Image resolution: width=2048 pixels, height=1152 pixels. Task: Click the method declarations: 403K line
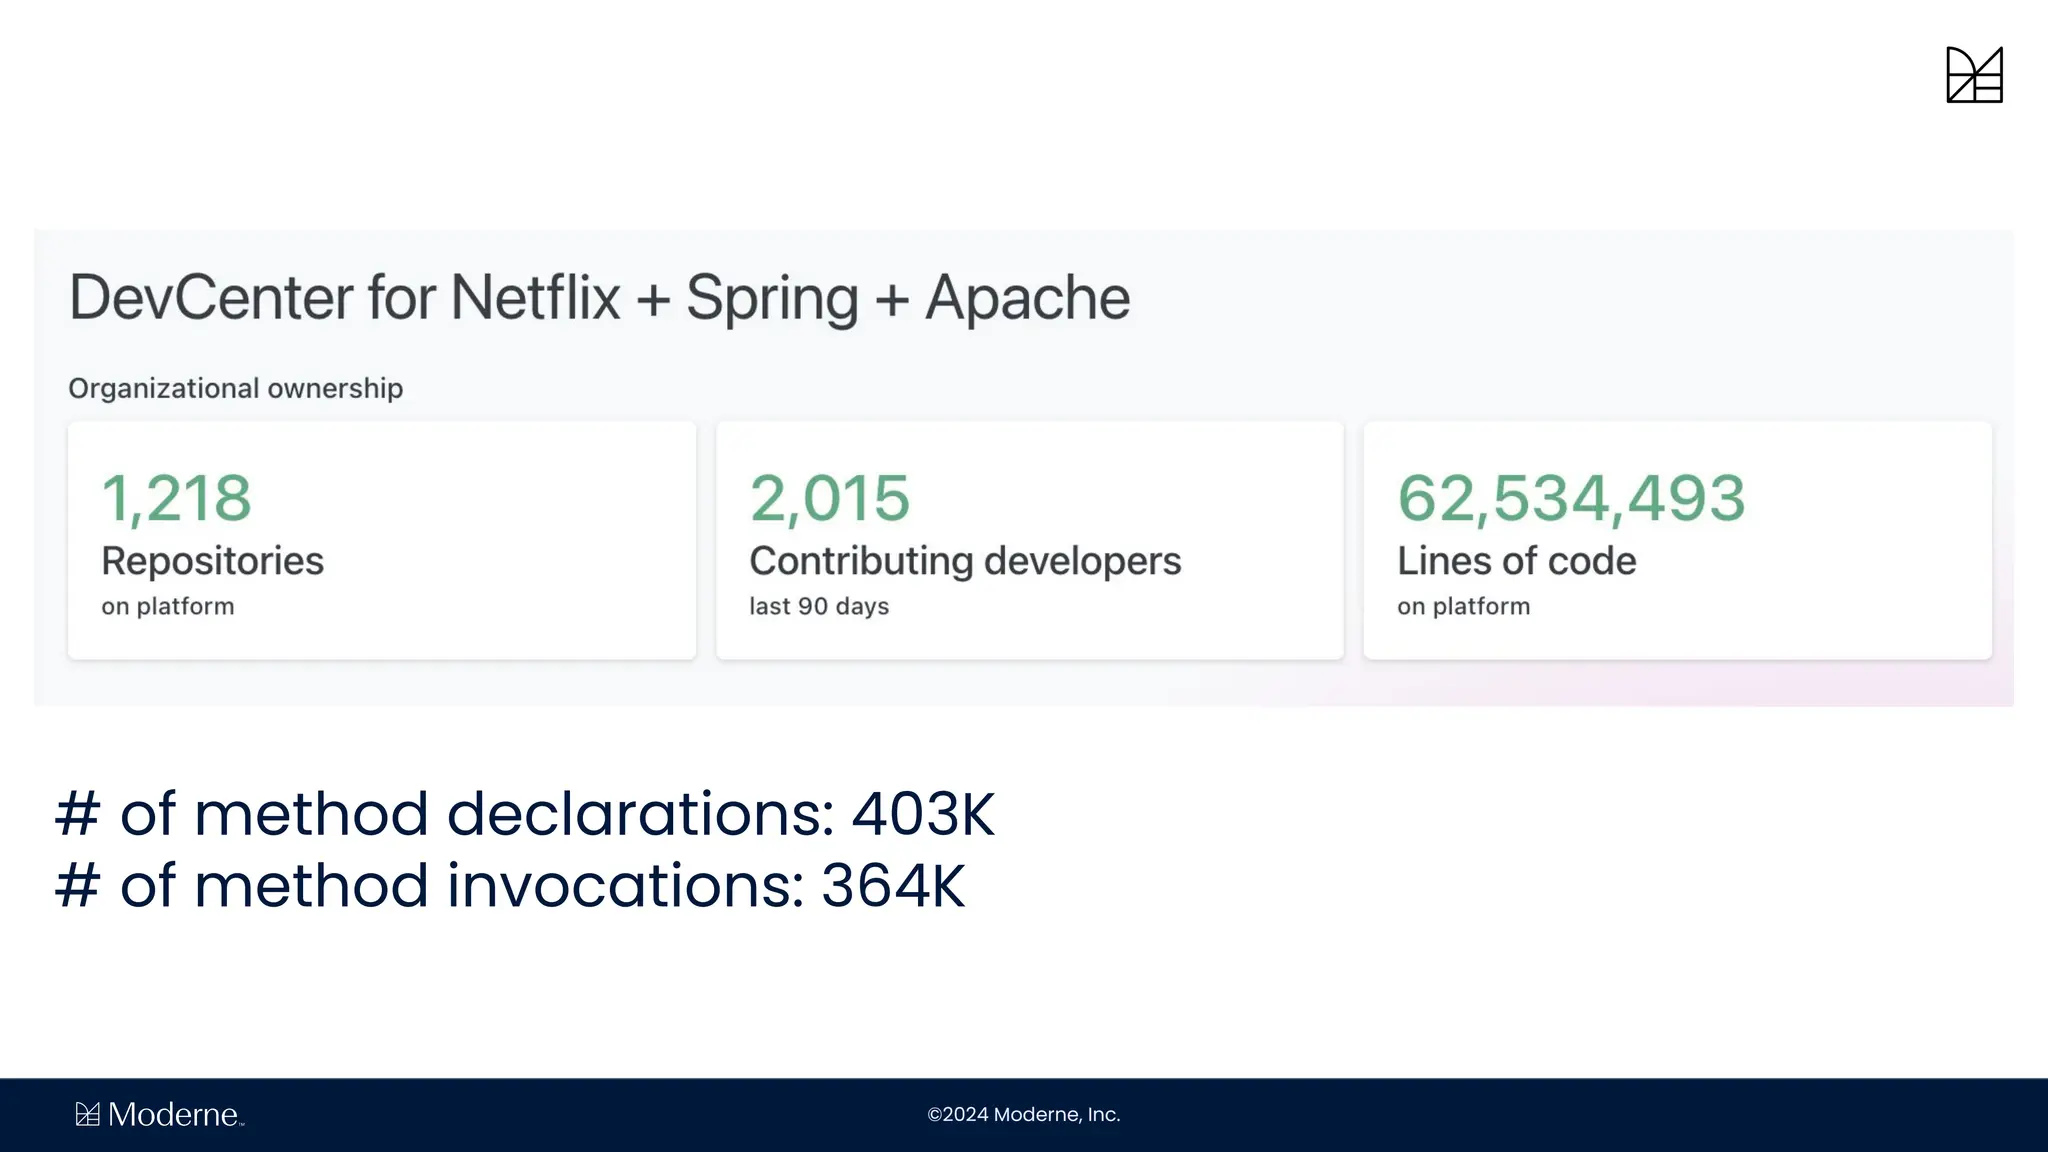525,813
